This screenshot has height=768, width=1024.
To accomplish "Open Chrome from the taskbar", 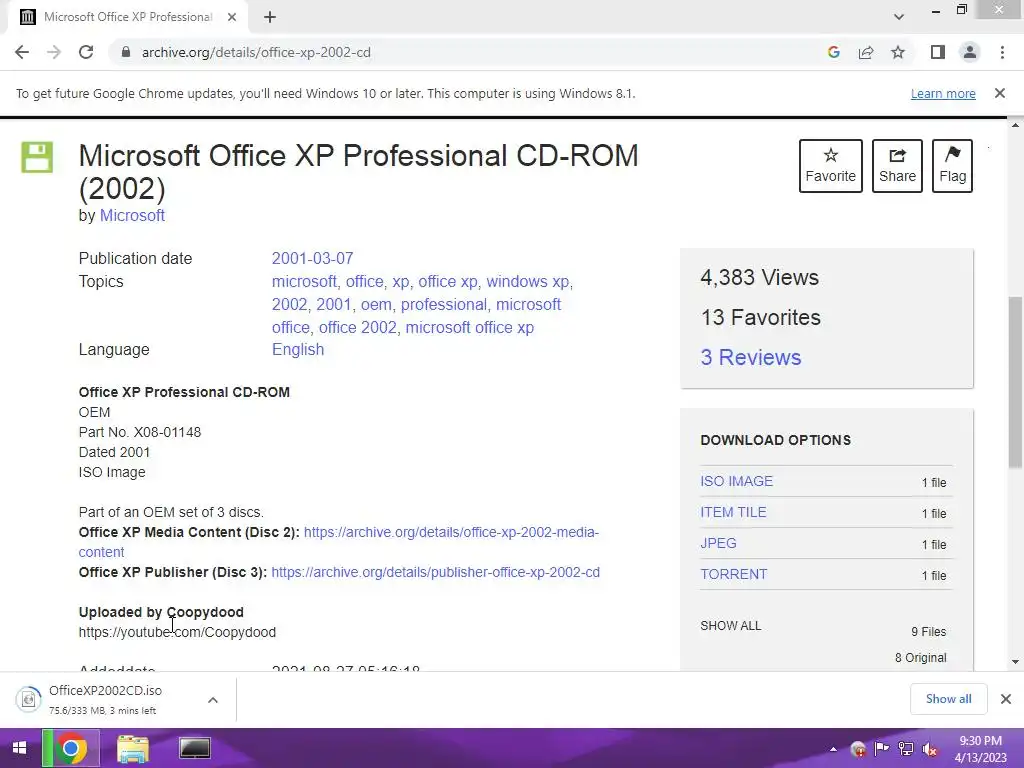I will click(71, 748).
